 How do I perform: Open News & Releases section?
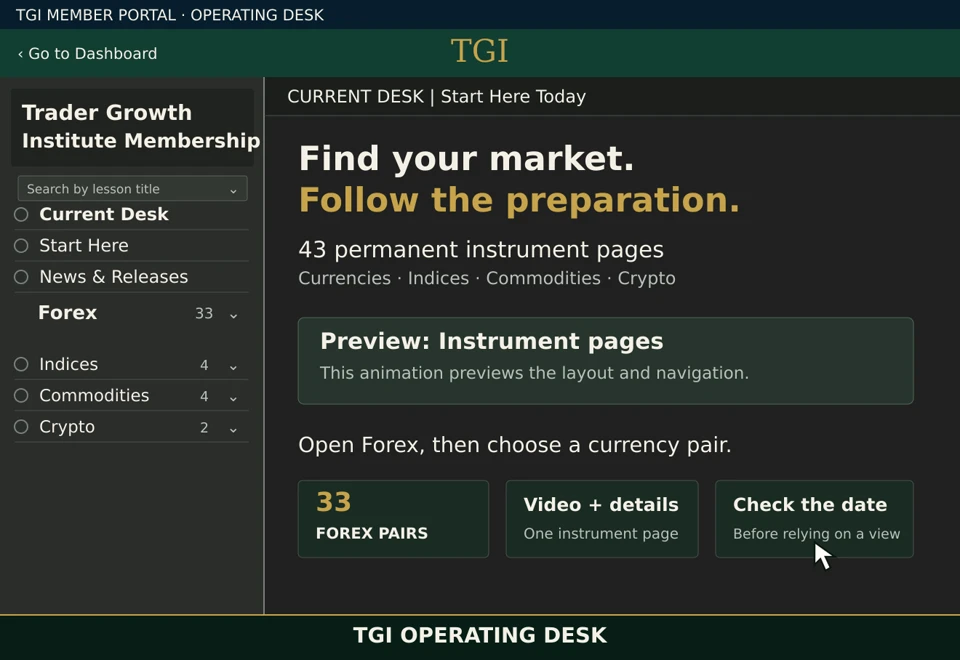[x=113, y=277]
